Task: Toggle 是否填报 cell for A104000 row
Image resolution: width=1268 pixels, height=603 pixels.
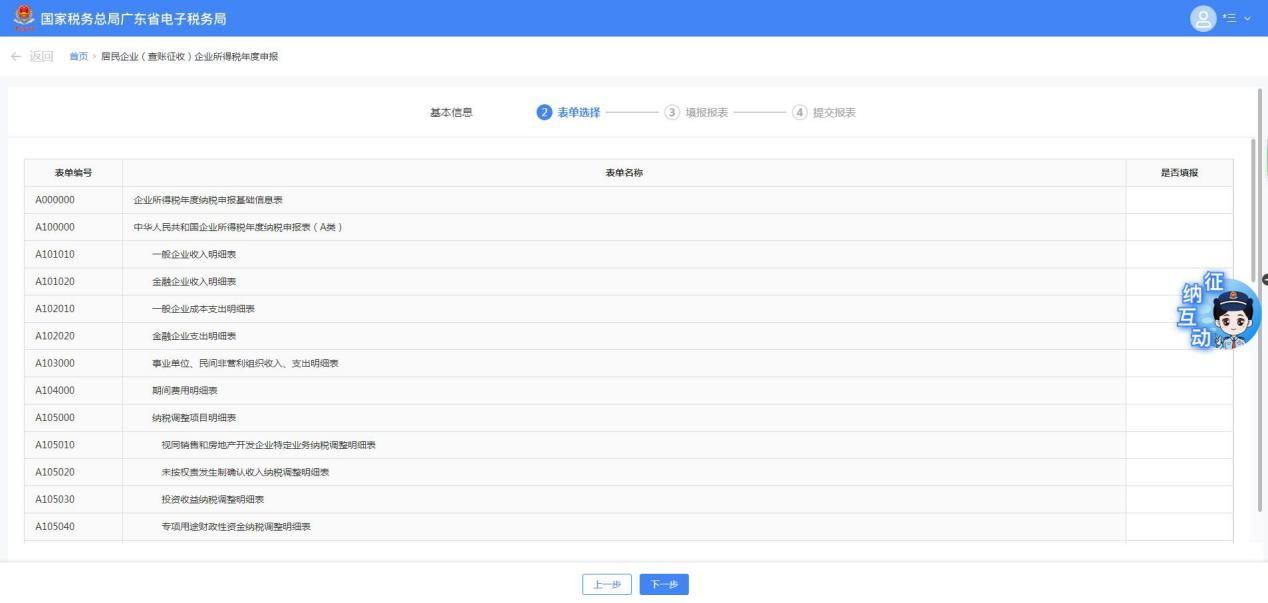Action: pyautogui.click(x=1179, y=390)
